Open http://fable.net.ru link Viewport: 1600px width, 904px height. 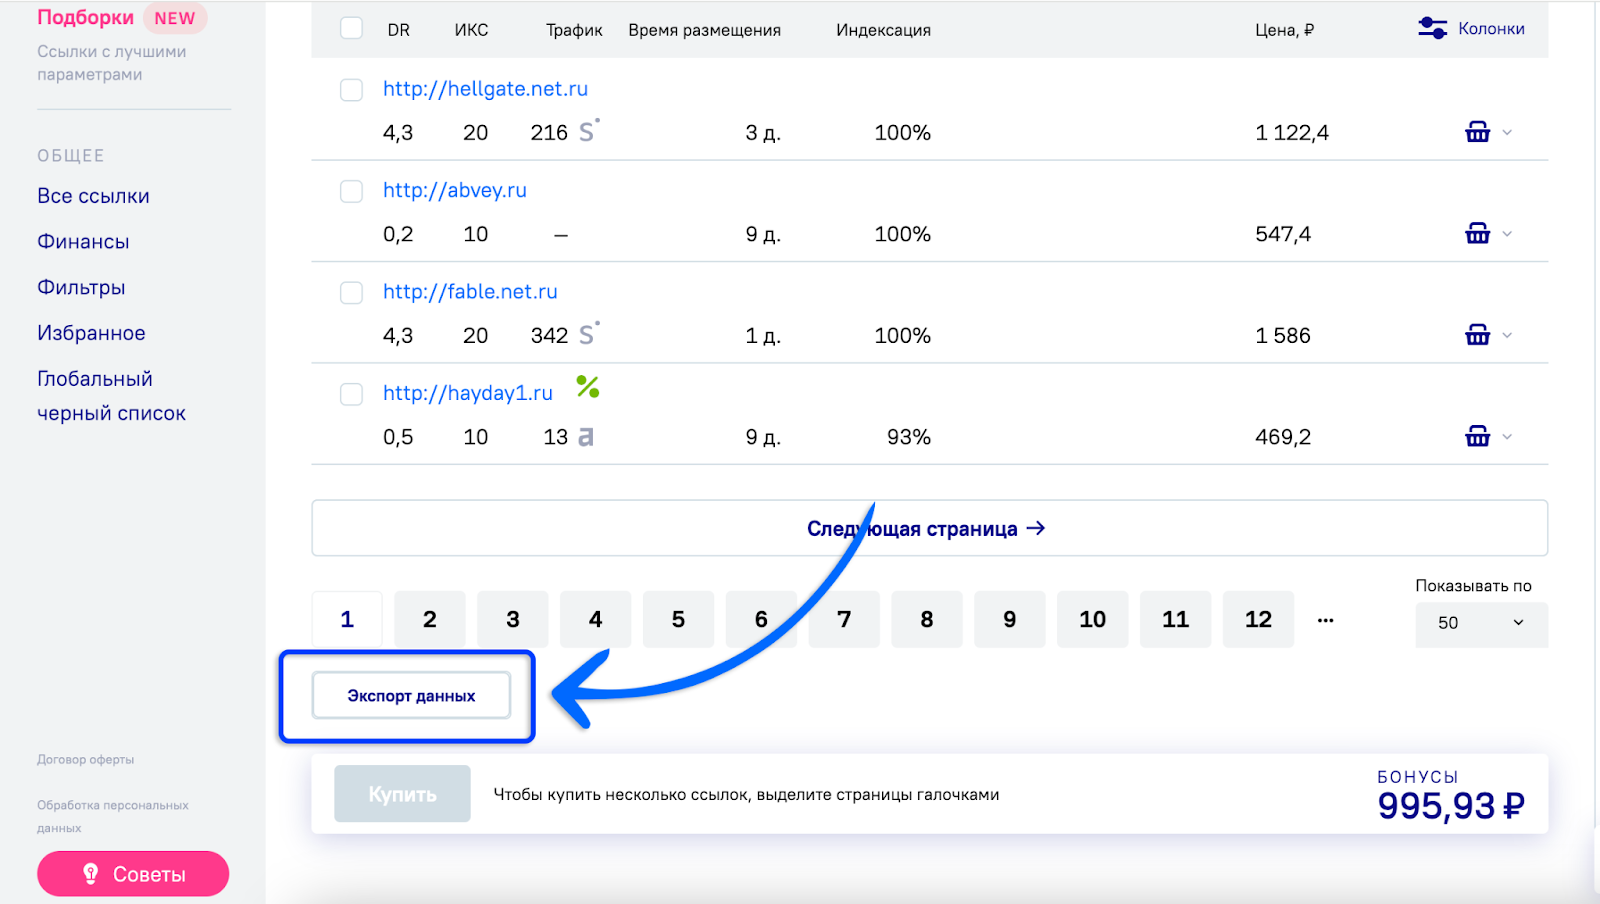(470, 292)
